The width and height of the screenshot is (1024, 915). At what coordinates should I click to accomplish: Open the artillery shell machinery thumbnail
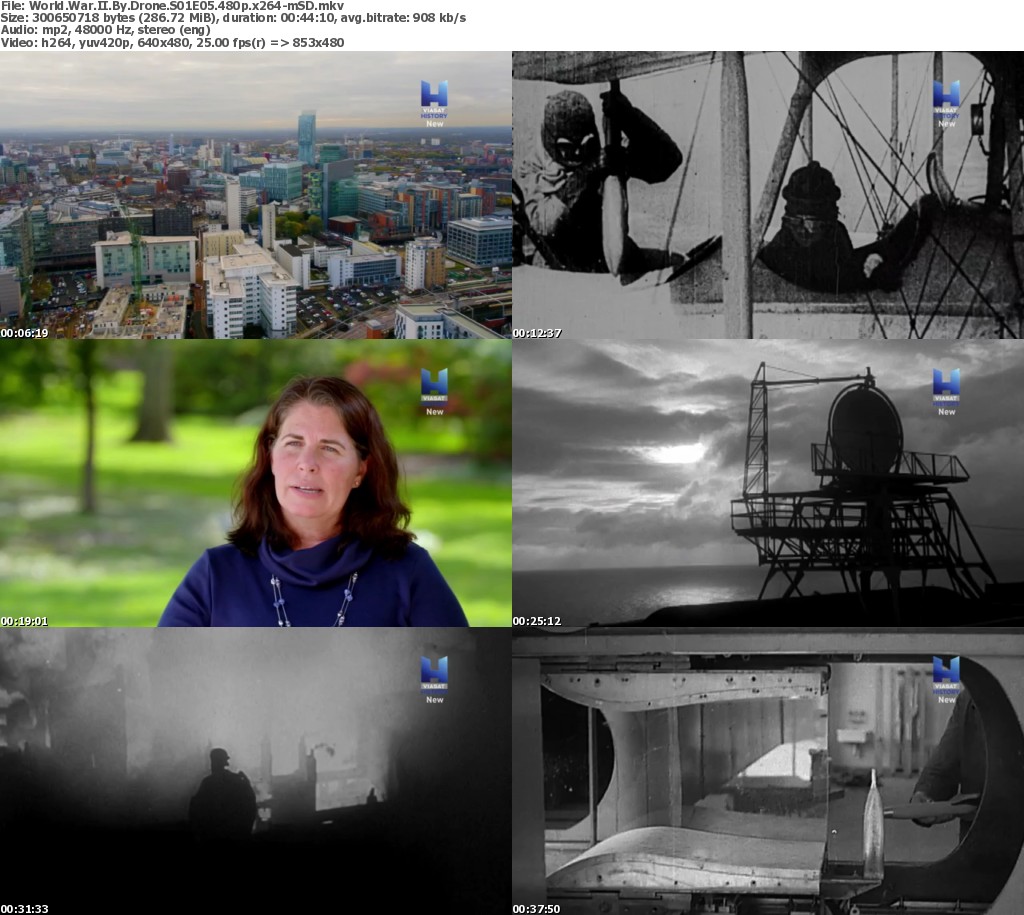tap(767, 771)
